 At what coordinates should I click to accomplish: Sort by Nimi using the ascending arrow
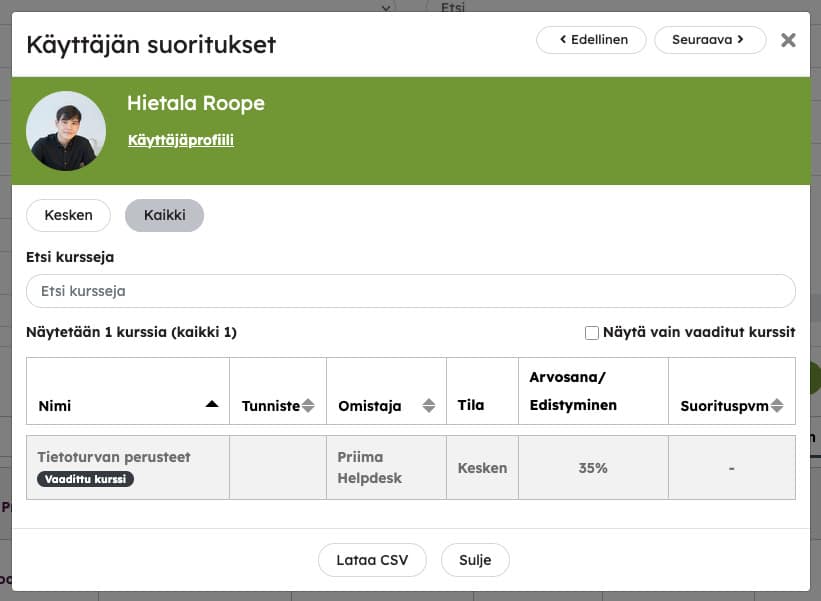point(212,404)
